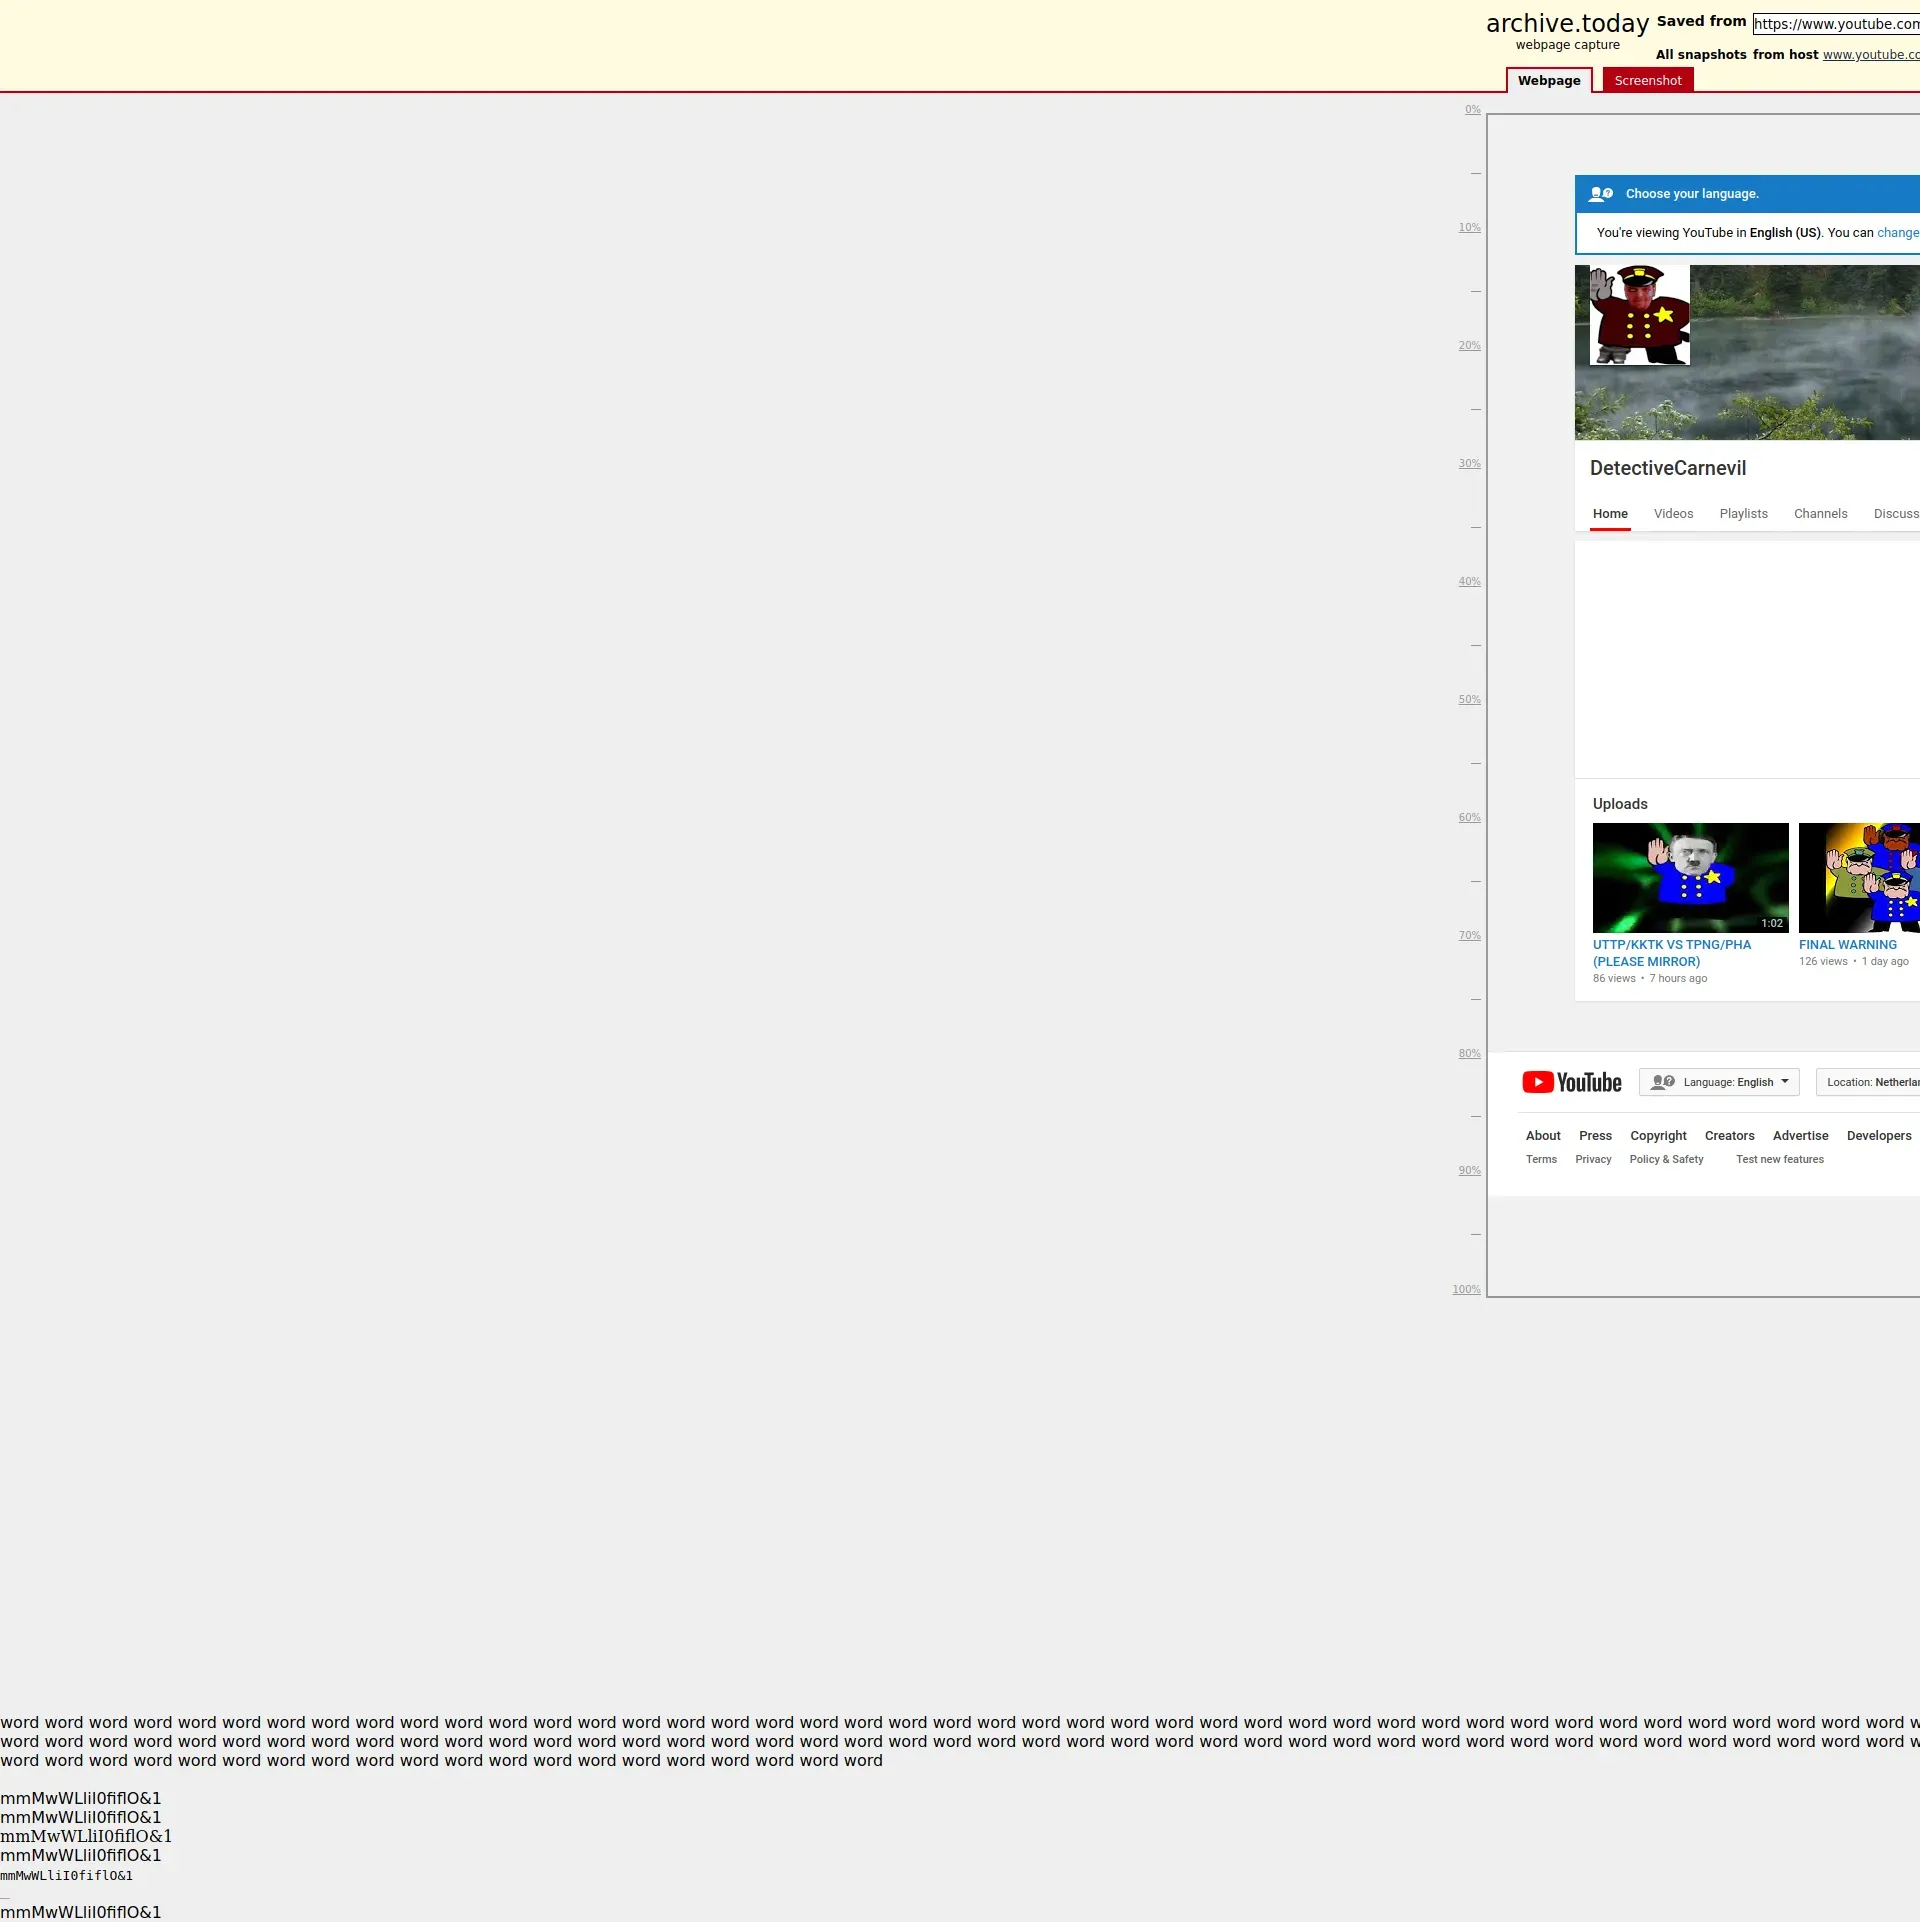Open the channel Videos tab
The image size is (1920, 1922).
(x=1673, y=514)
